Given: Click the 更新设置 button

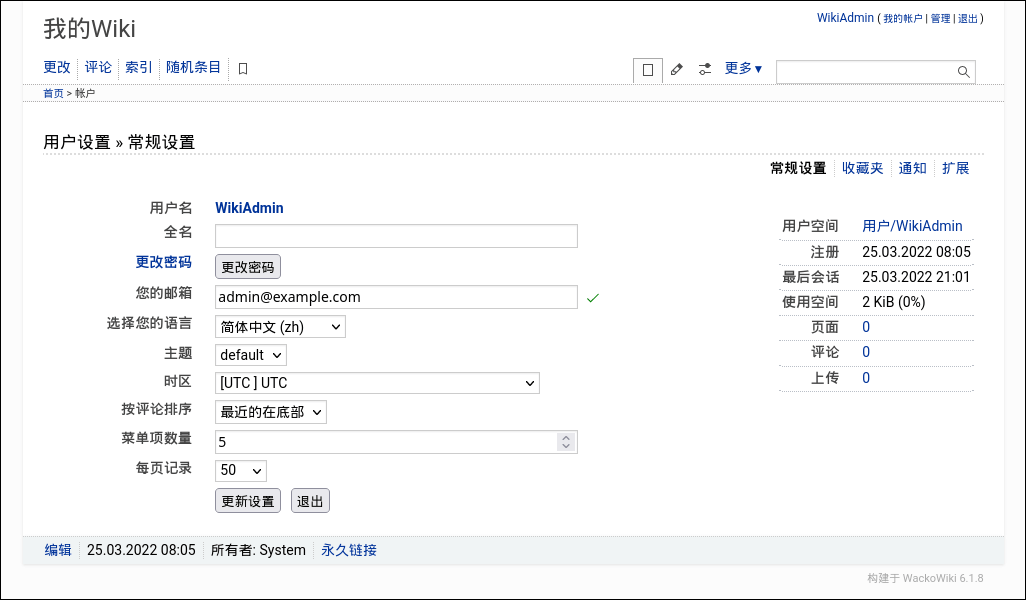Looking at the screenshot, I should 247,500.
